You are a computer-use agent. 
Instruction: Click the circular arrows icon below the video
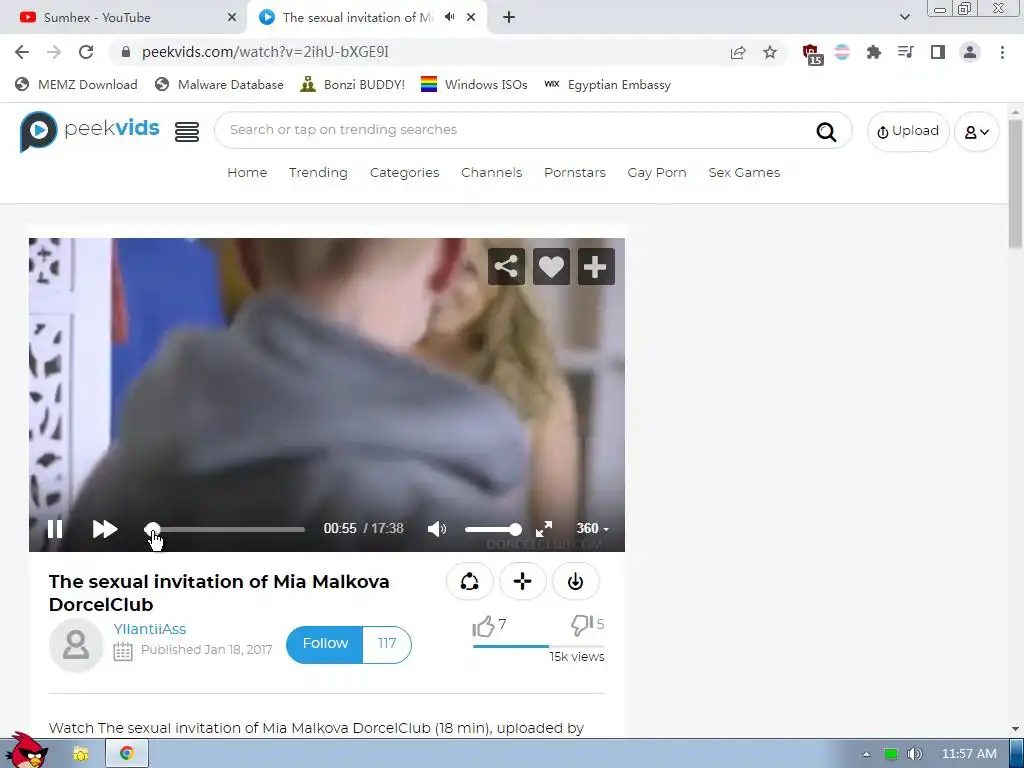click(470, 581)
